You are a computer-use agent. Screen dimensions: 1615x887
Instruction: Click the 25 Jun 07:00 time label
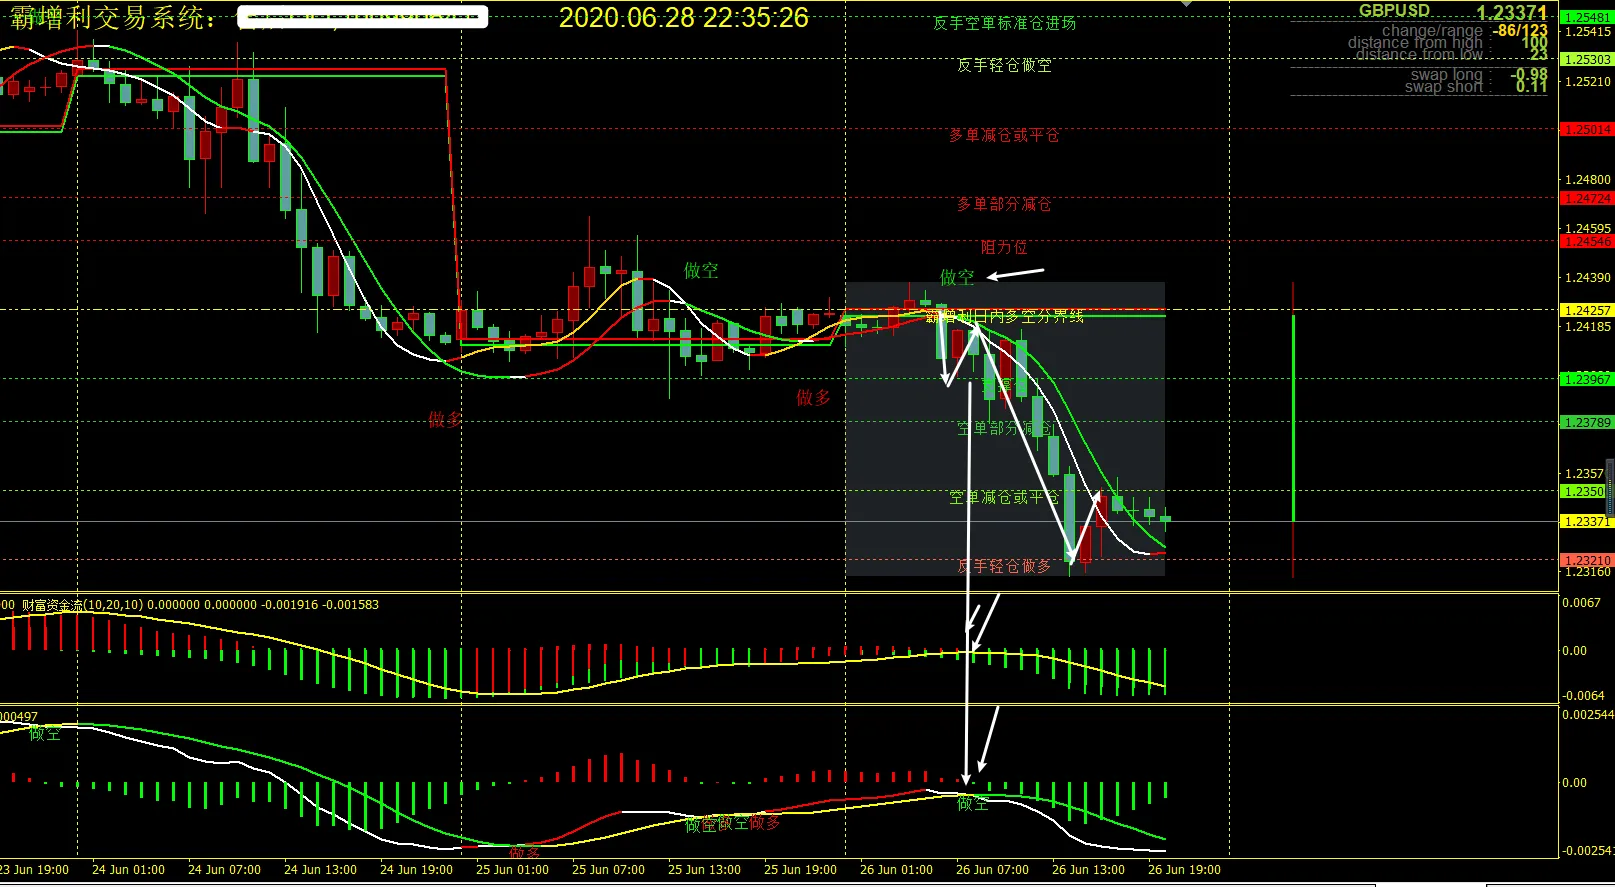tap(608, 870)
